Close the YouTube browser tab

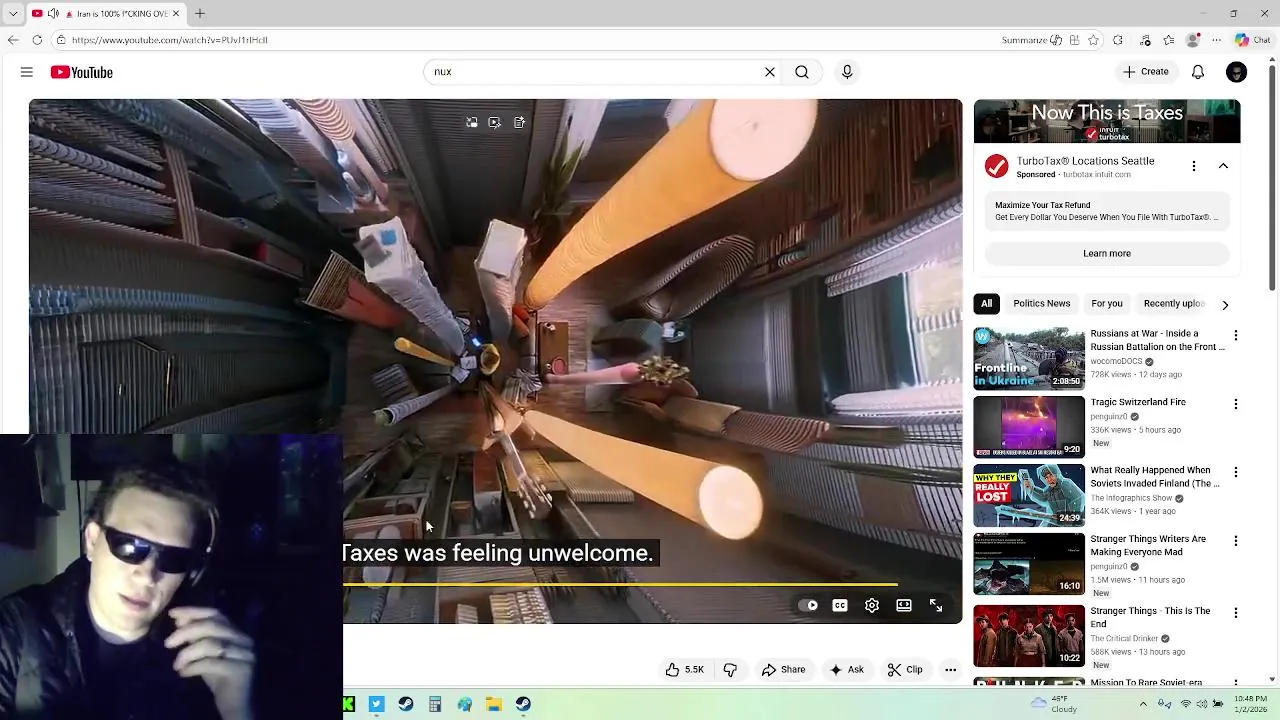click(x=176, y=13)
